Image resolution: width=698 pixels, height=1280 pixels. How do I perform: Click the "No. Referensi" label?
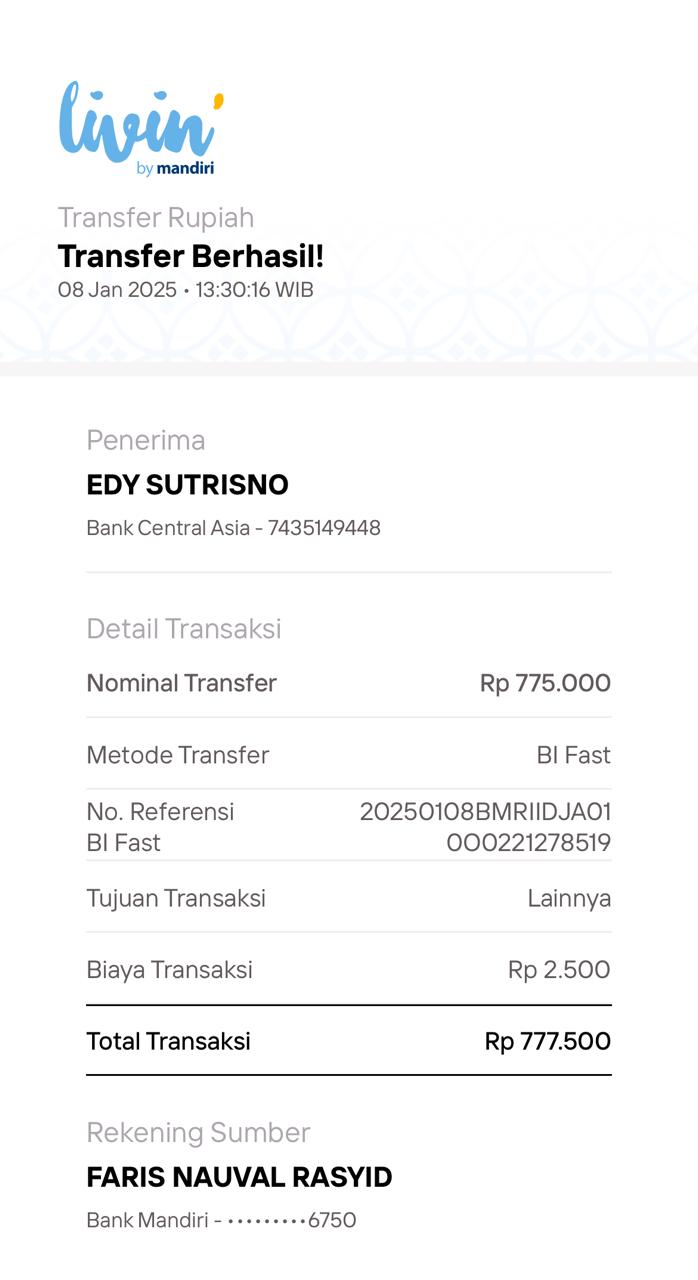point(160,811)
